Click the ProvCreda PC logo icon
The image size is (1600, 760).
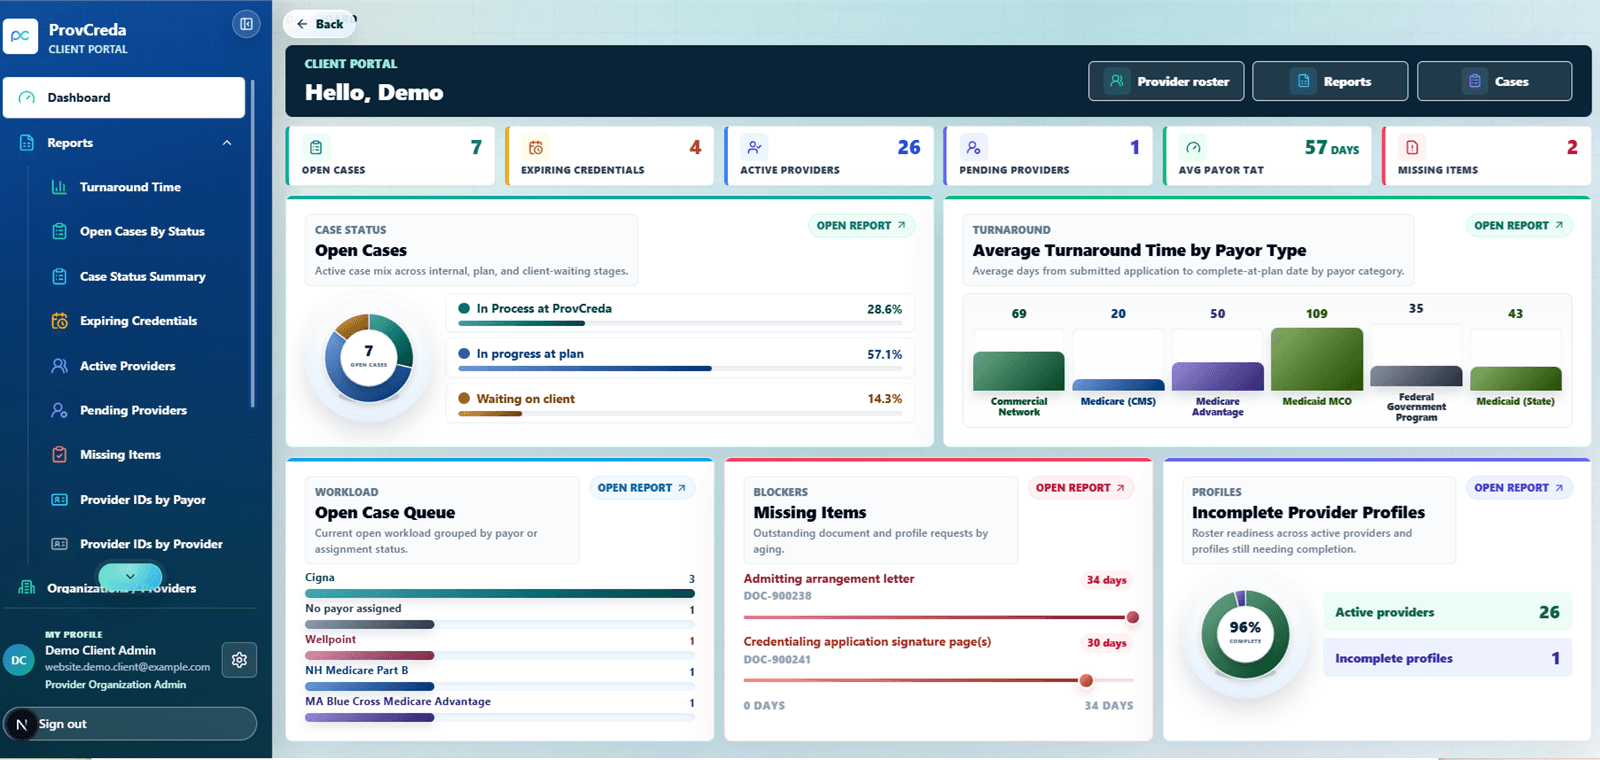click(x=20, y=37)
